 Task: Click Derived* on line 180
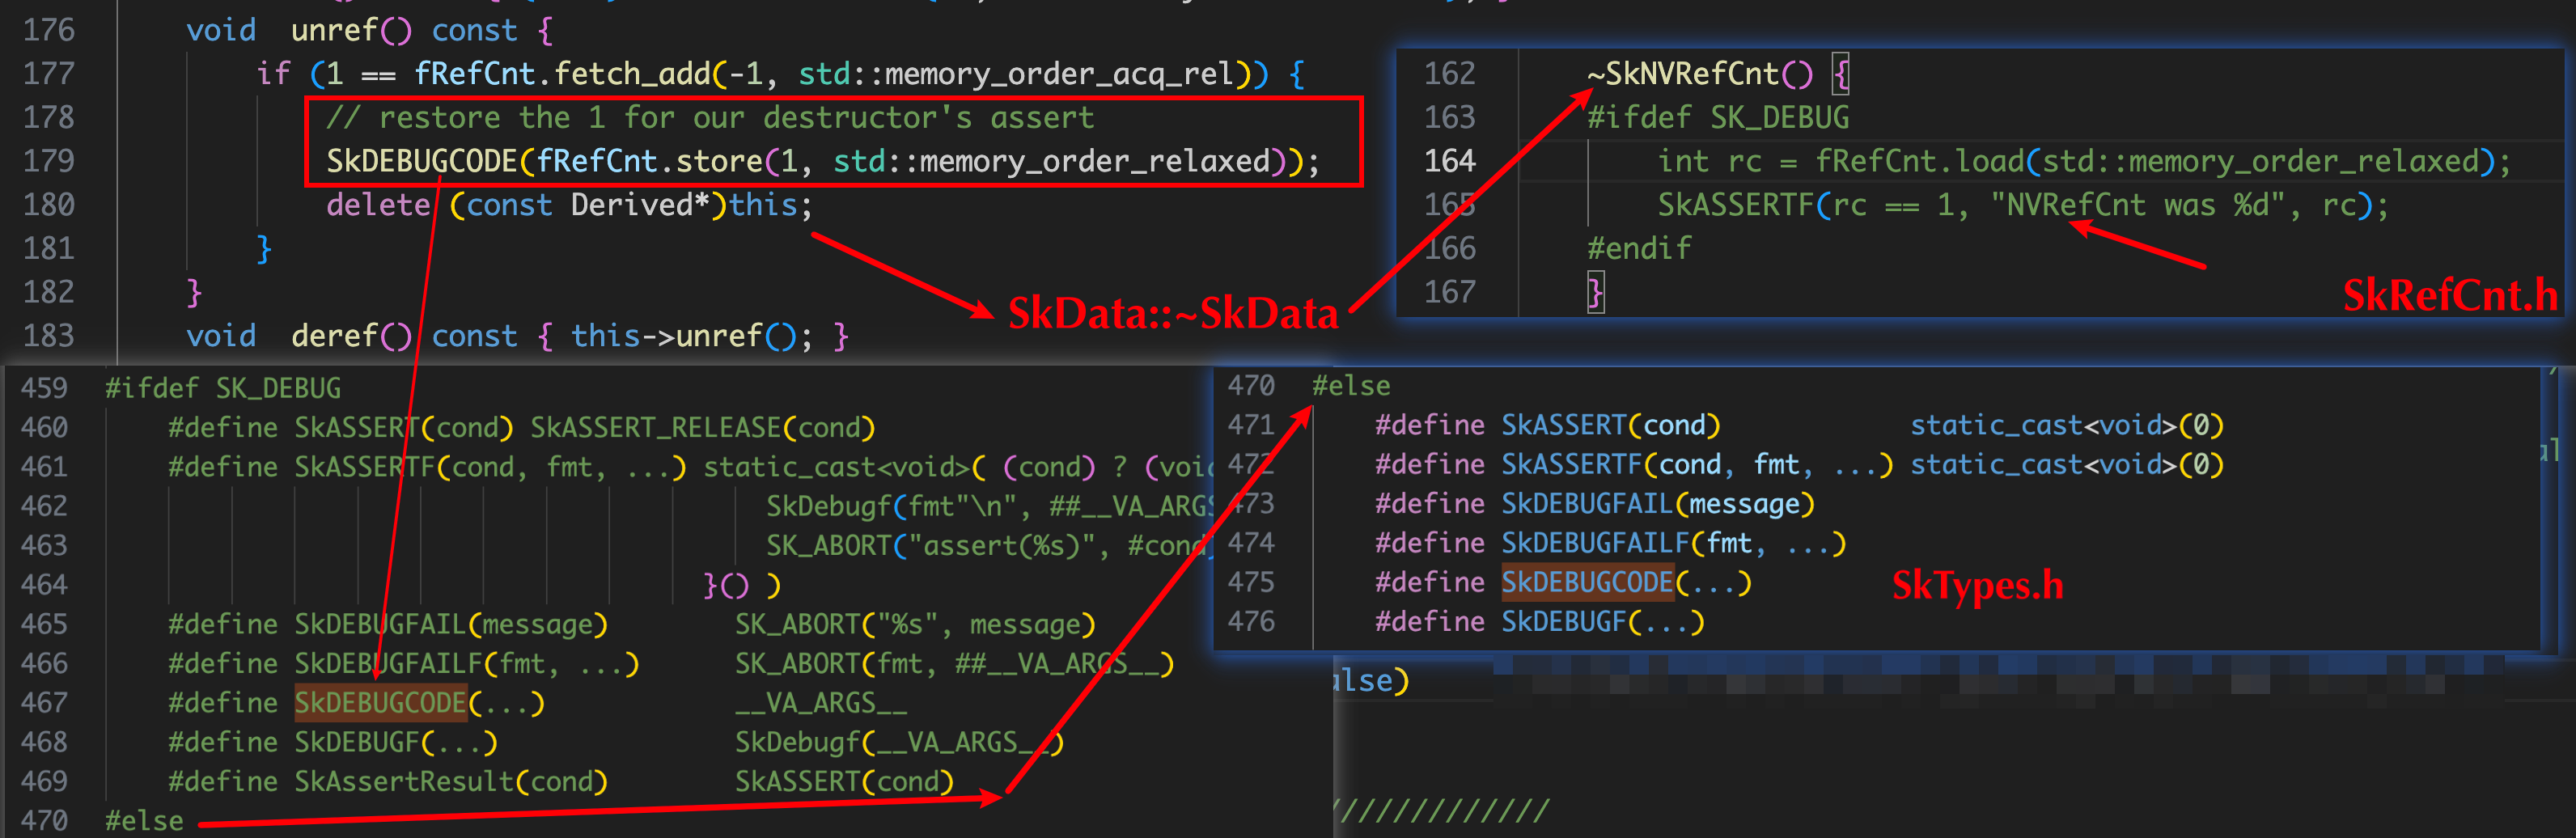coord(640,205)
